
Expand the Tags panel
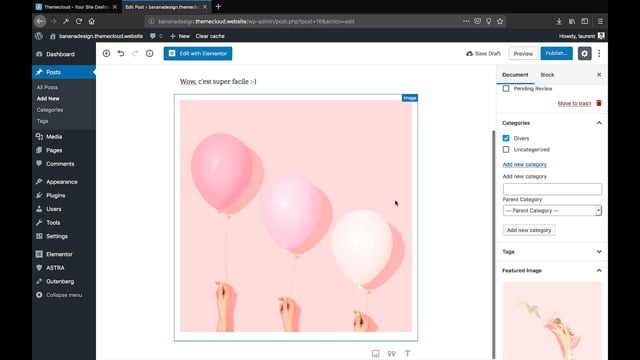coord(599,252)
